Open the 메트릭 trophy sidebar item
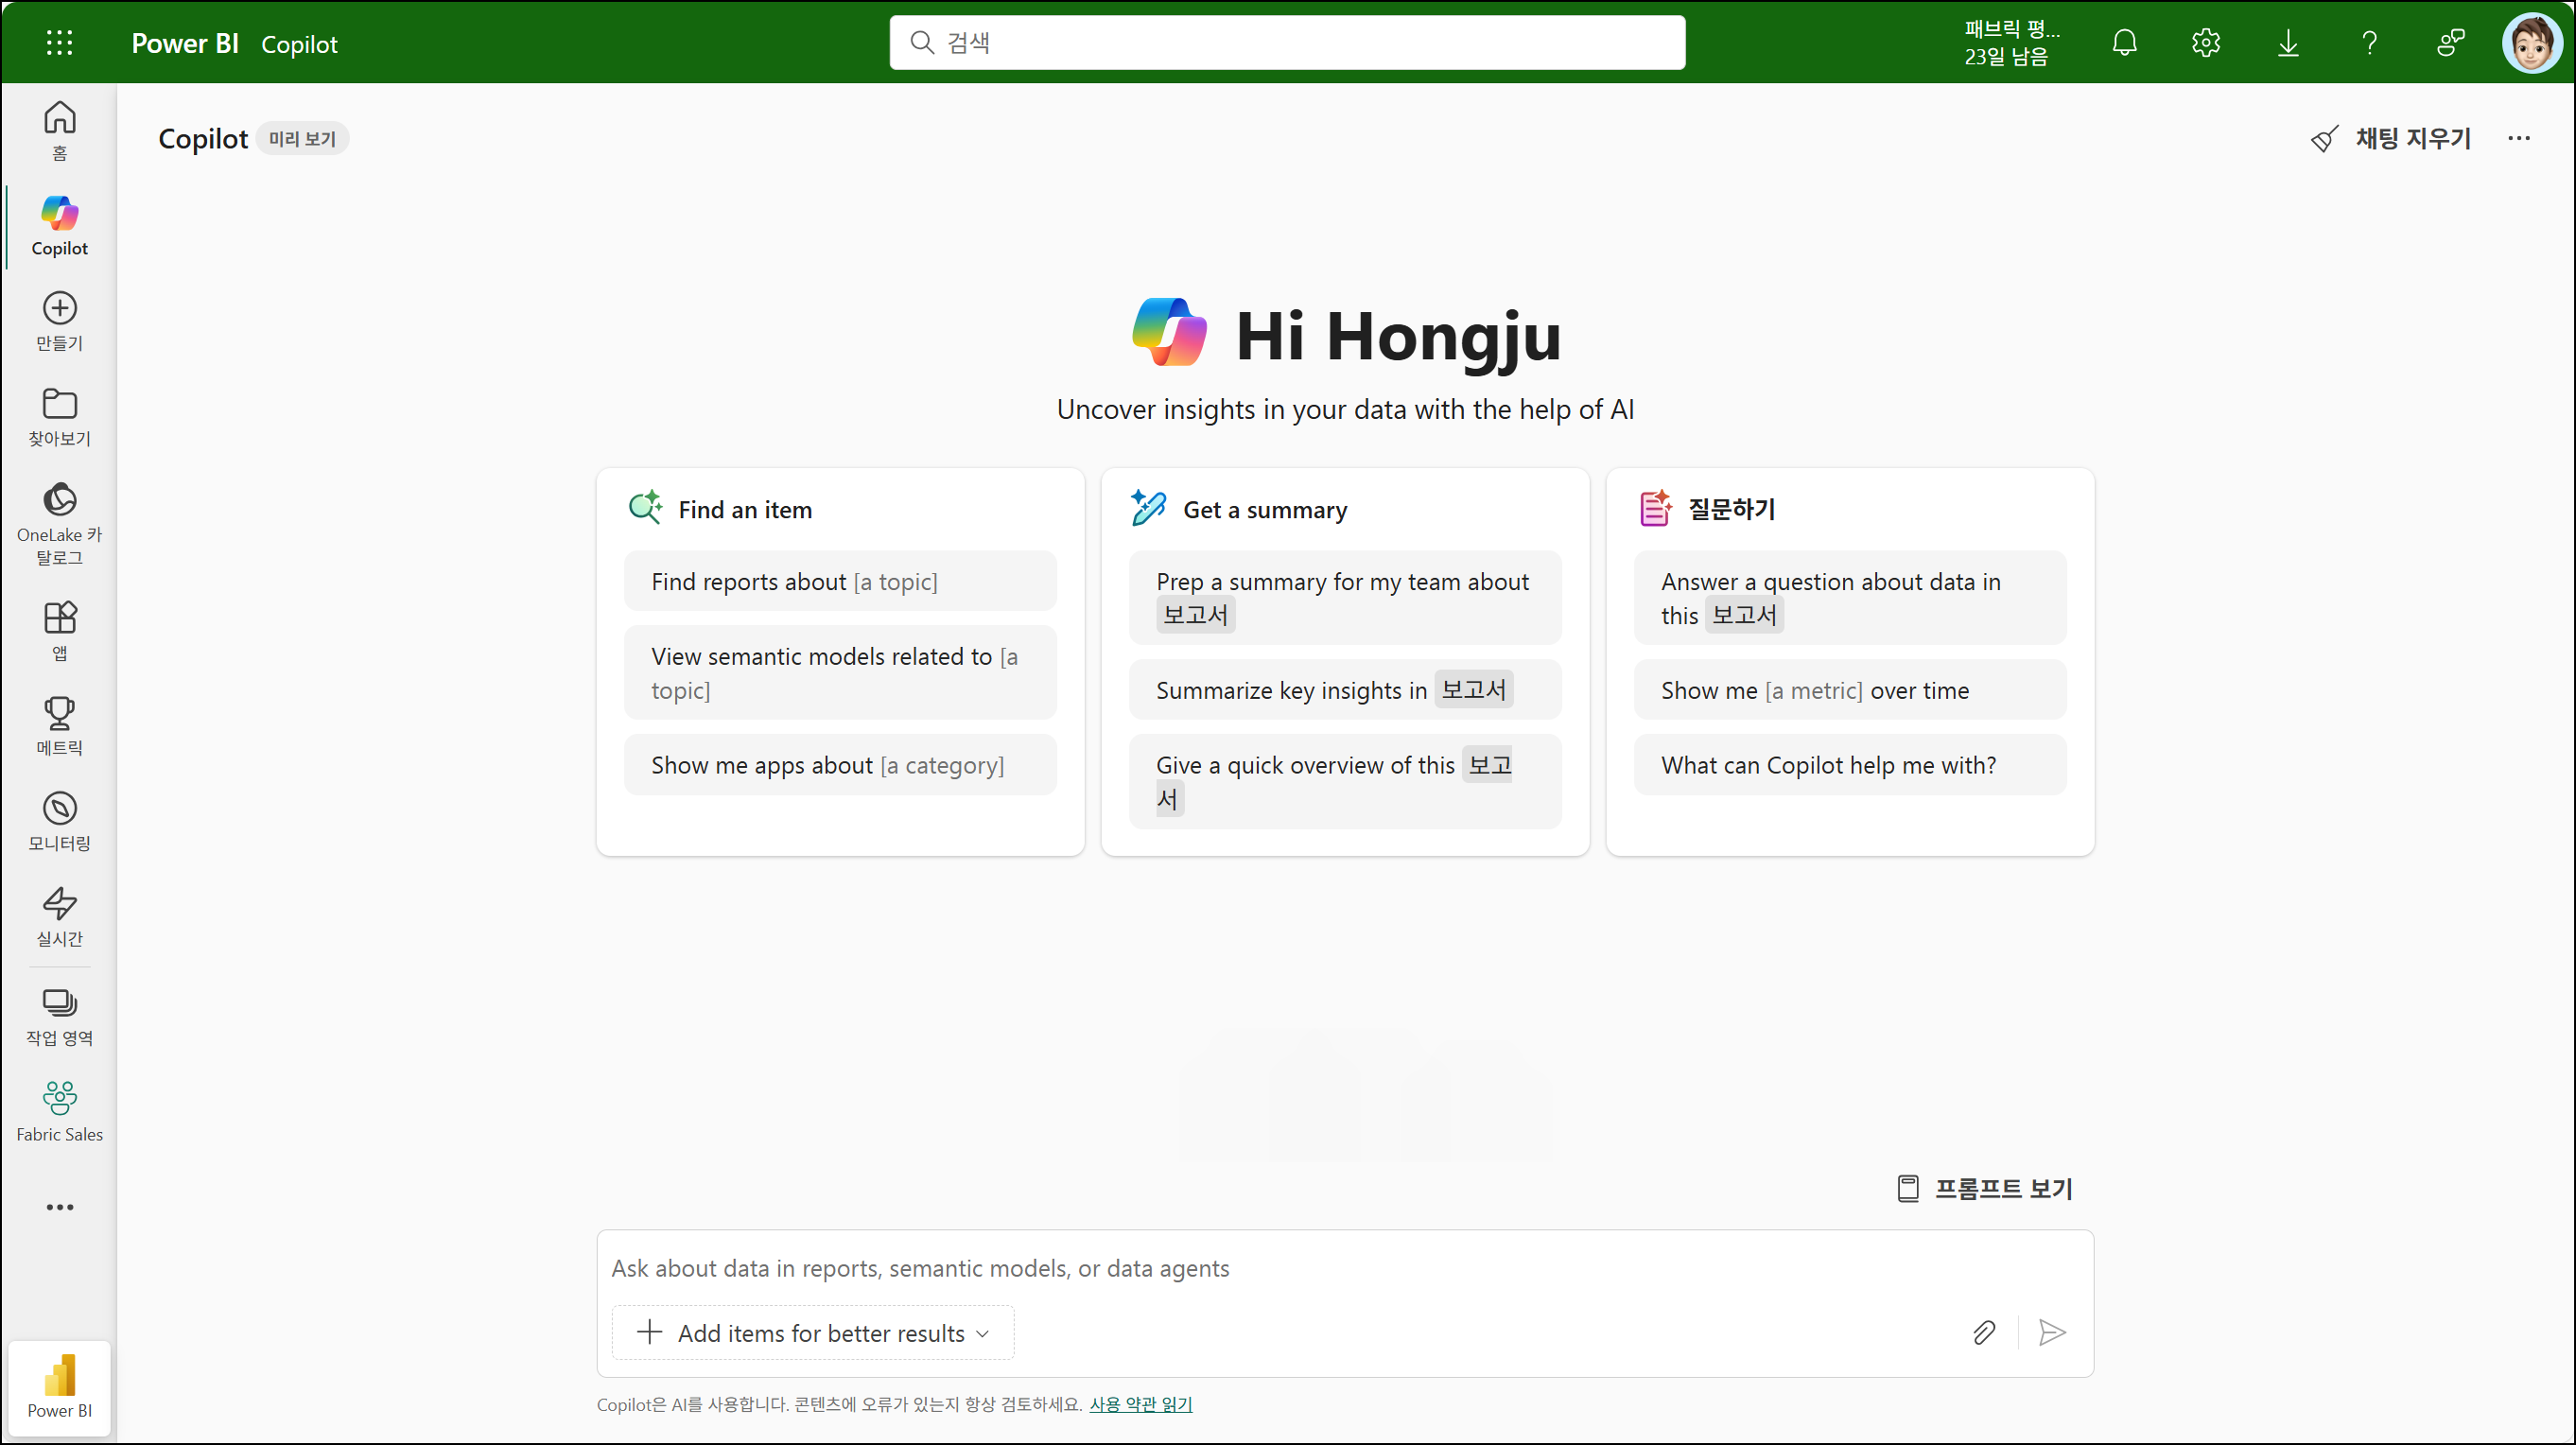The height and width of the screenshot is (1445, 2576). point(59,726)
